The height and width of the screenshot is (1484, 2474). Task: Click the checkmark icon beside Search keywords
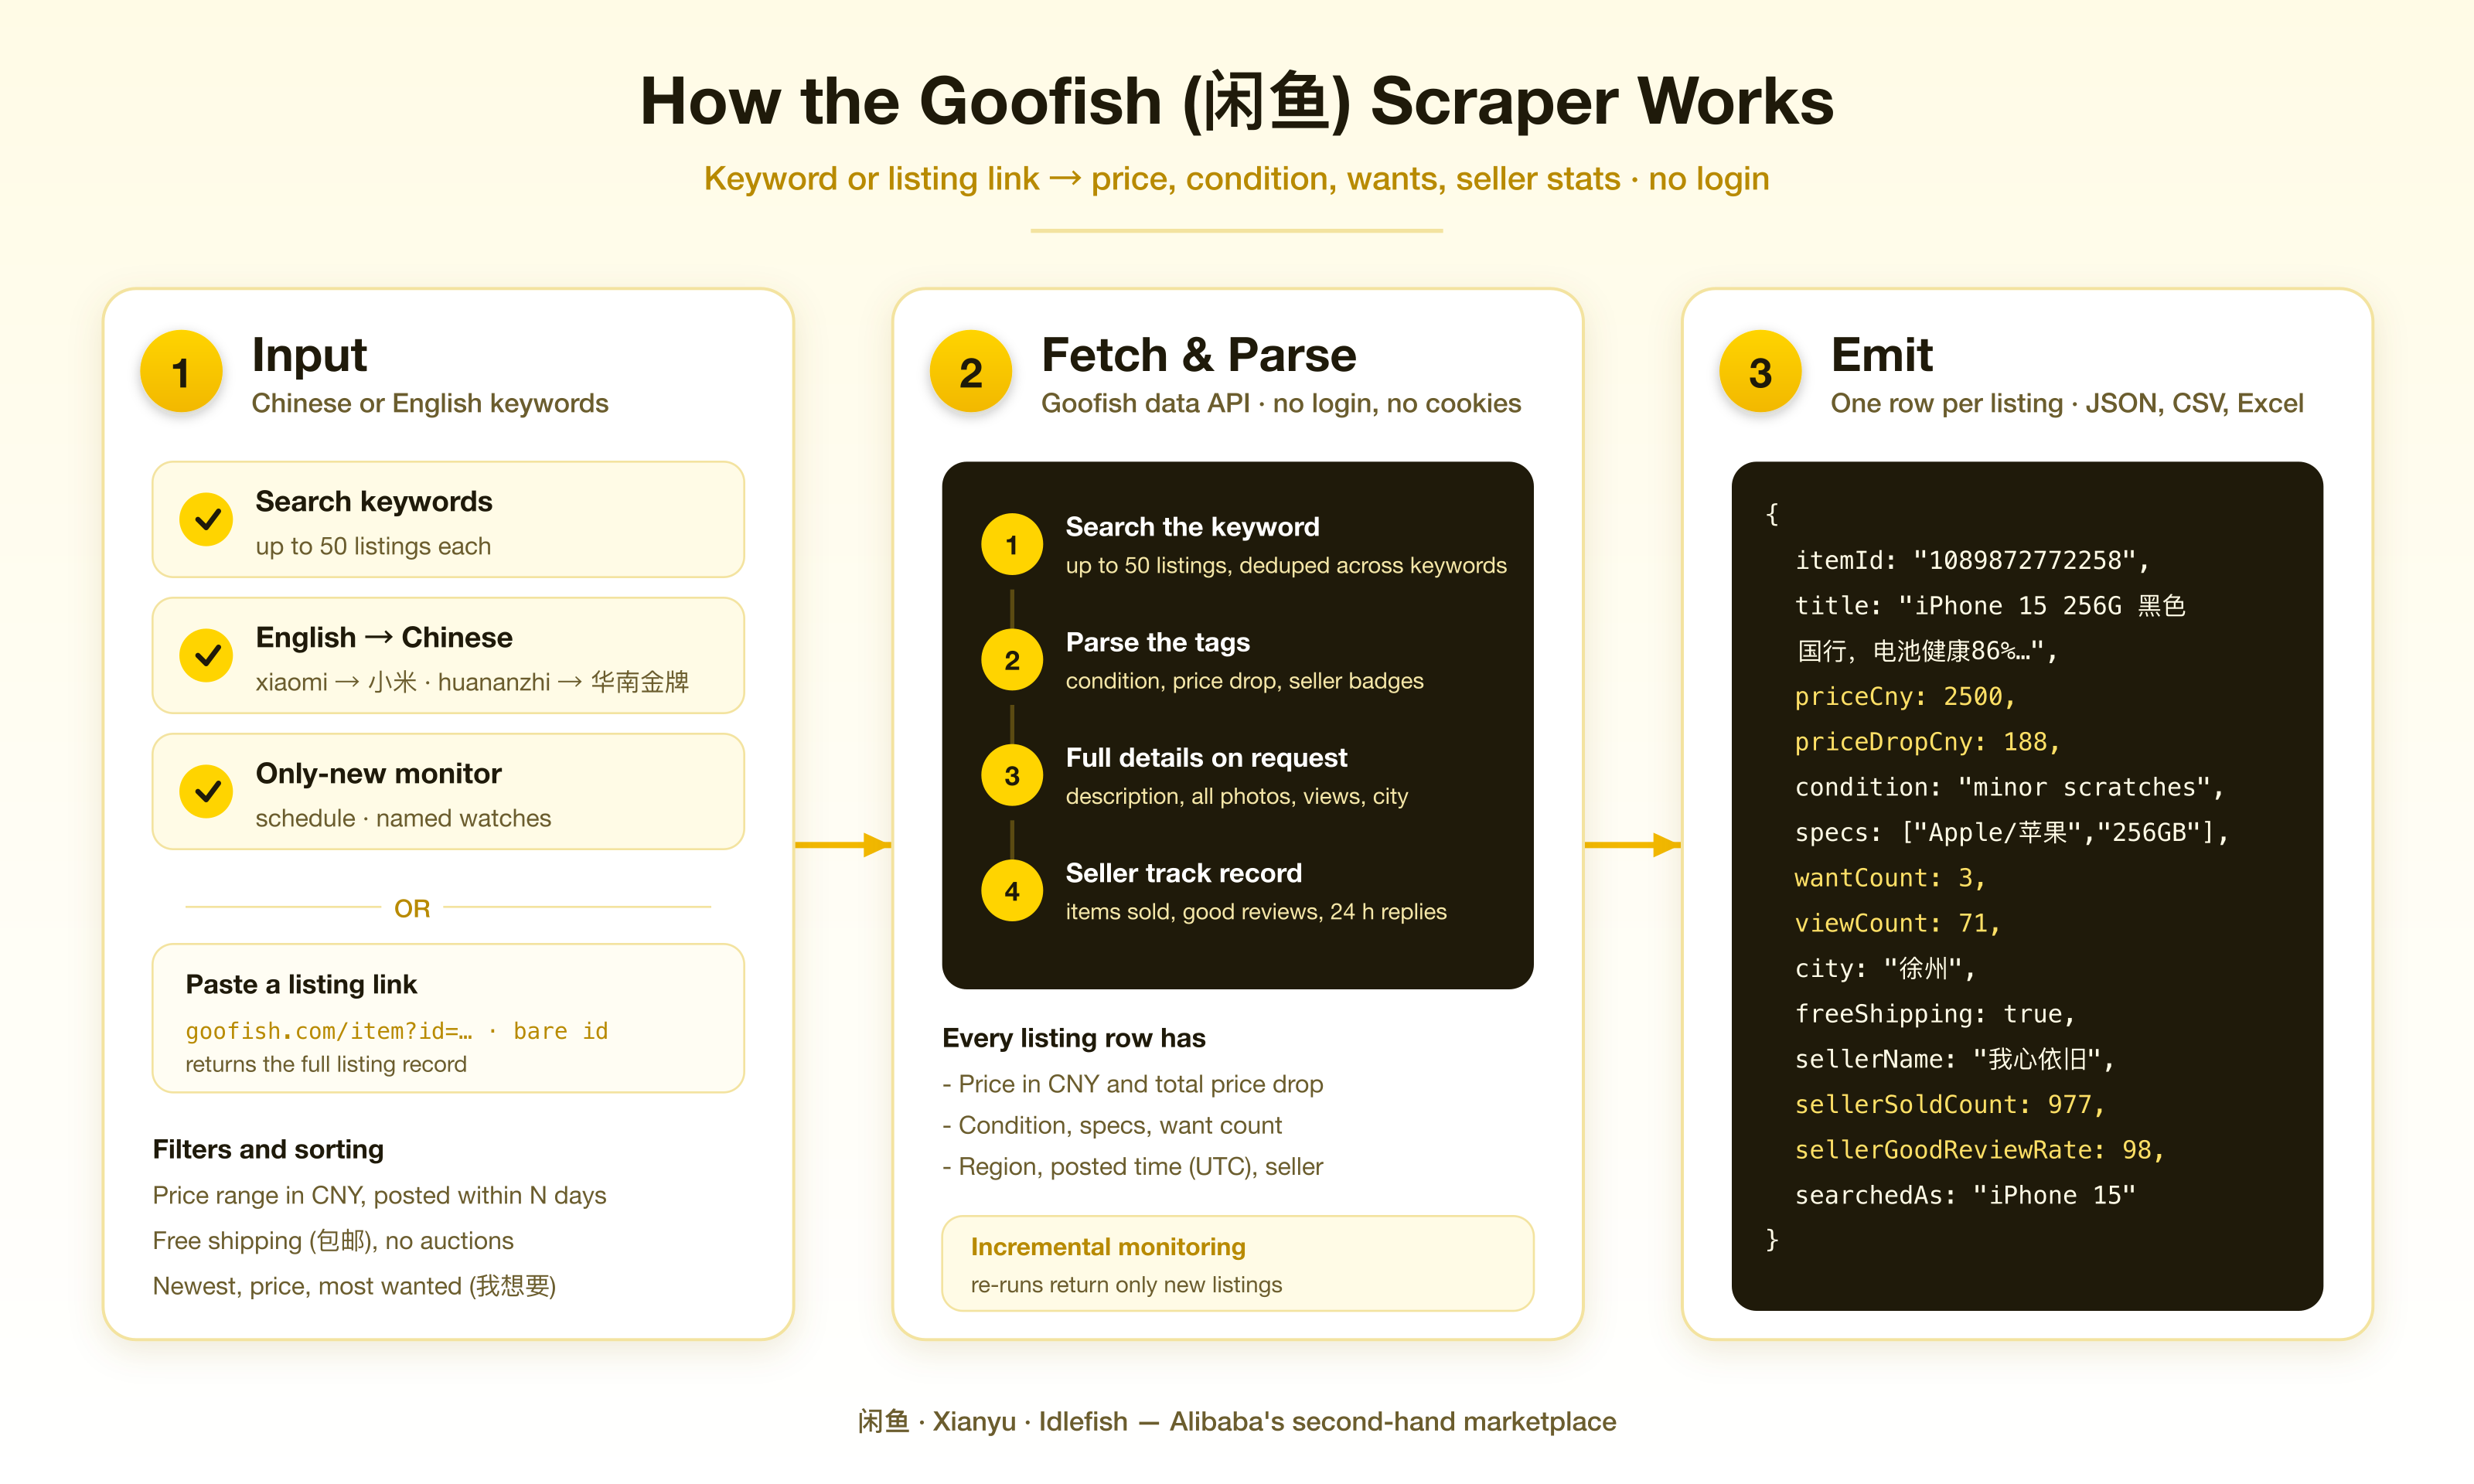[x=206, y=519]
